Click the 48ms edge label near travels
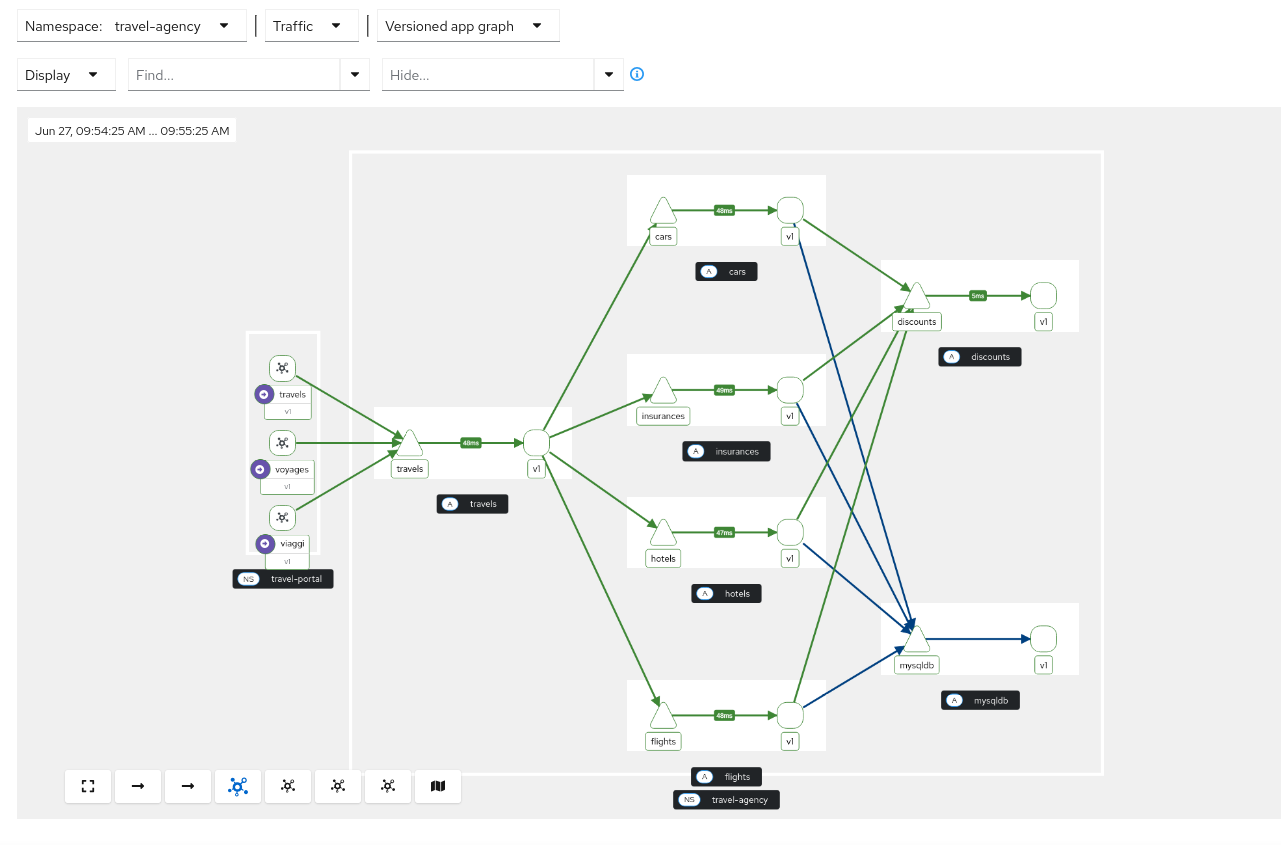 469,440
